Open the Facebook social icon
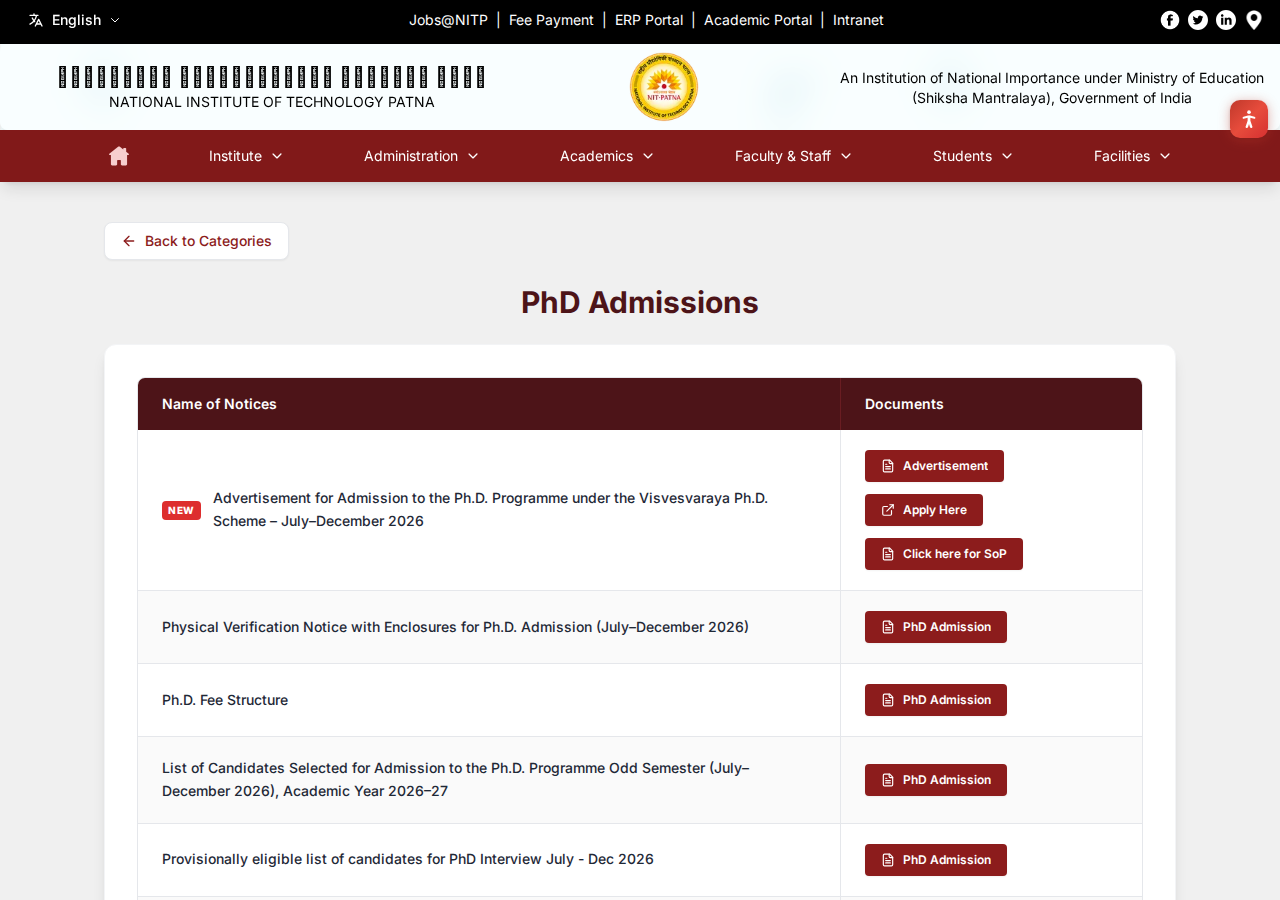 coord(1170,20)
